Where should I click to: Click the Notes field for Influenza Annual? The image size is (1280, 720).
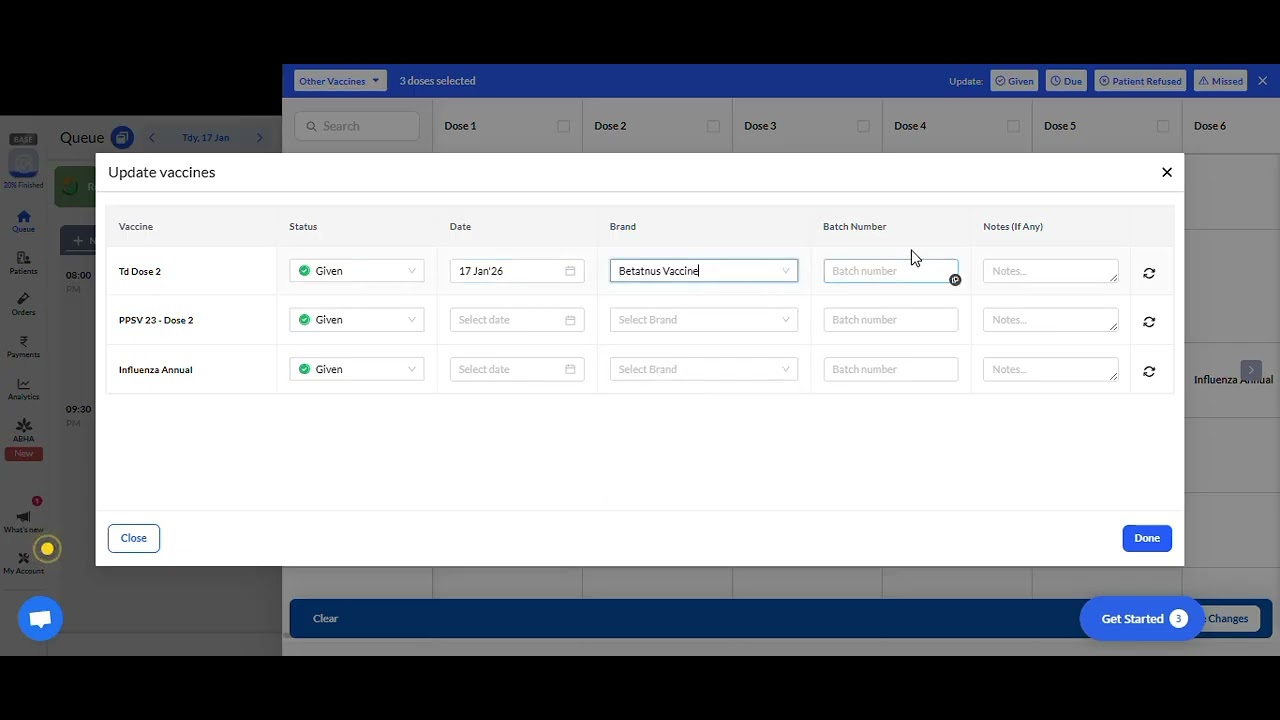pos(1050,369)
